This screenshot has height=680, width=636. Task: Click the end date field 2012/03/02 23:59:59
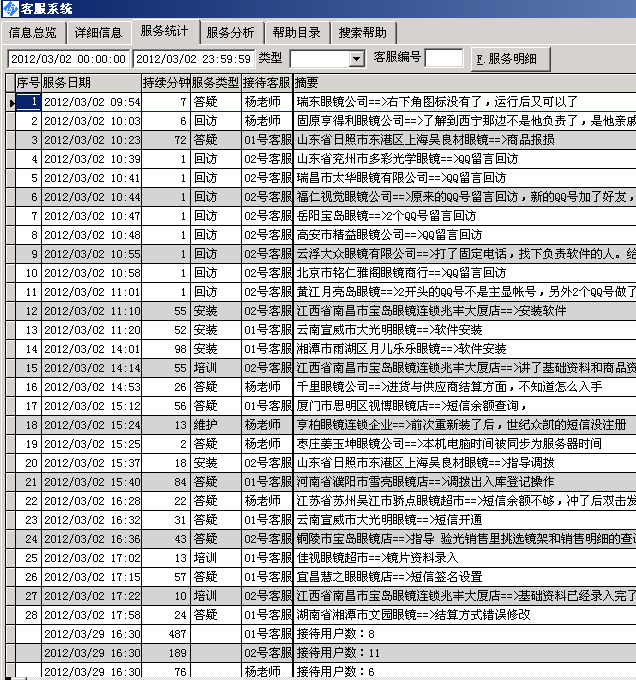tap(193, 59)
